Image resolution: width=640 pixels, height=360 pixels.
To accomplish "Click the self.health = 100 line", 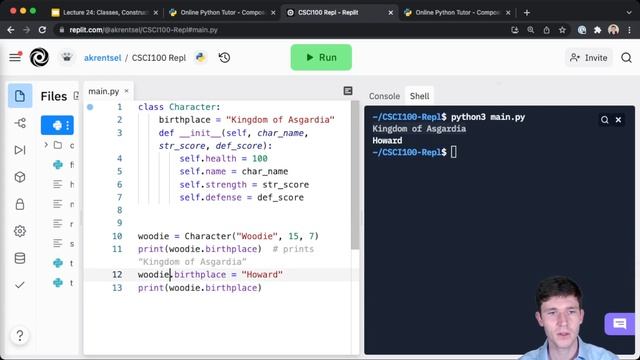I will 223,158.
